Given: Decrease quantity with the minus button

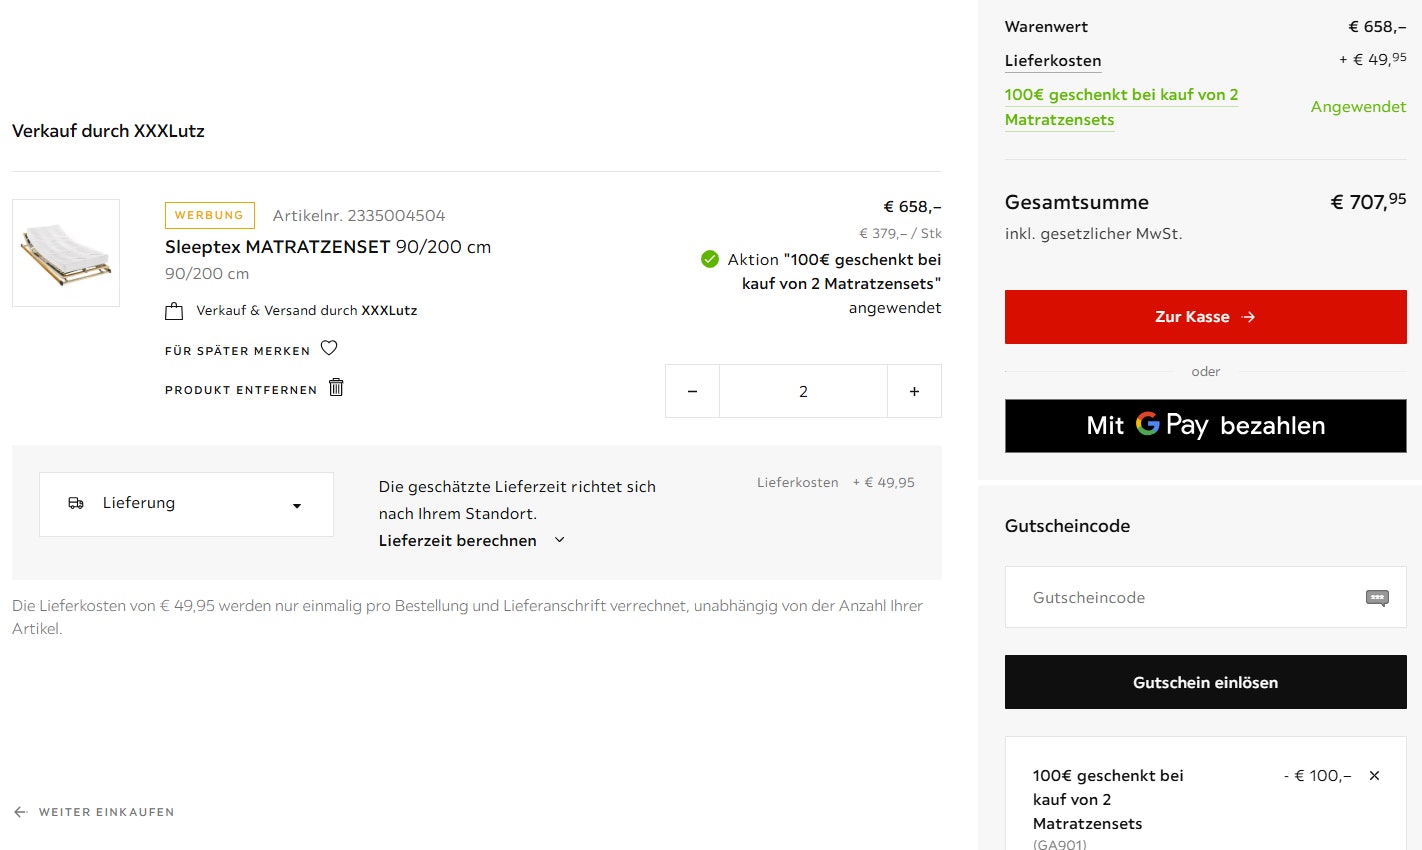Looking at the screenshot, I should tap(692, 391).
